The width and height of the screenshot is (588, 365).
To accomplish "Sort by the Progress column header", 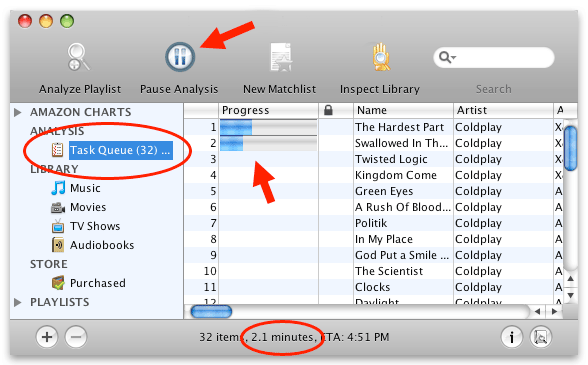I will point(268,110).
